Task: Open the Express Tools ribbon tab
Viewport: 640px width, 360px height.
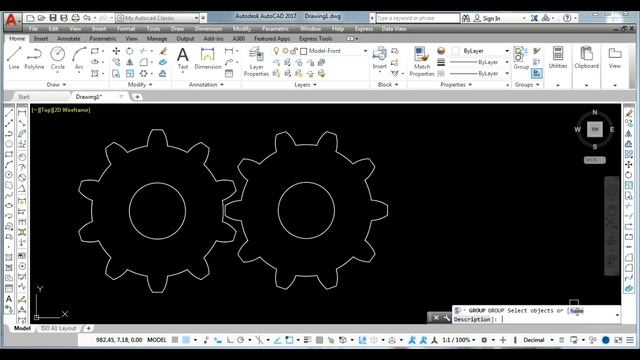Action: pos(316,38)
